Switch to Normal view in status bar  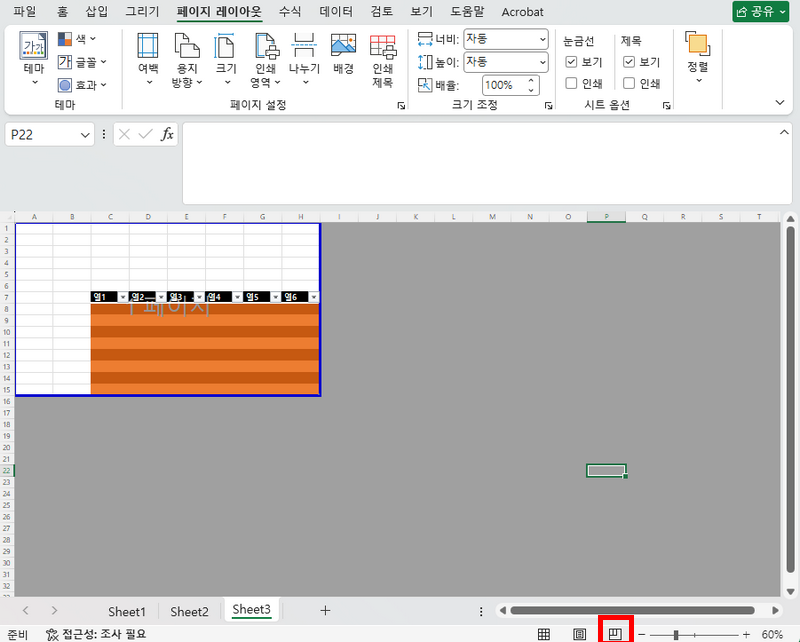pos(544,634)
